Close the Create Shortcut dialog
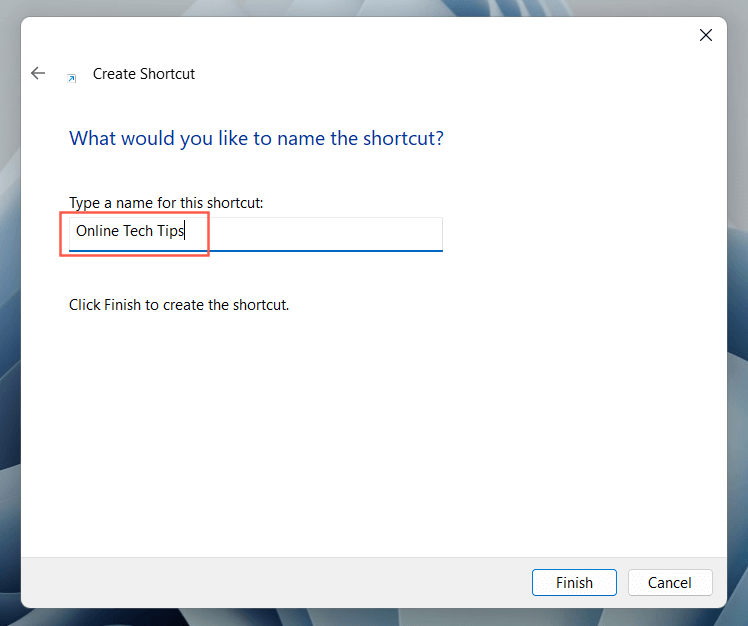The width and height of the screenshot is (748, 626). [705, 35]
